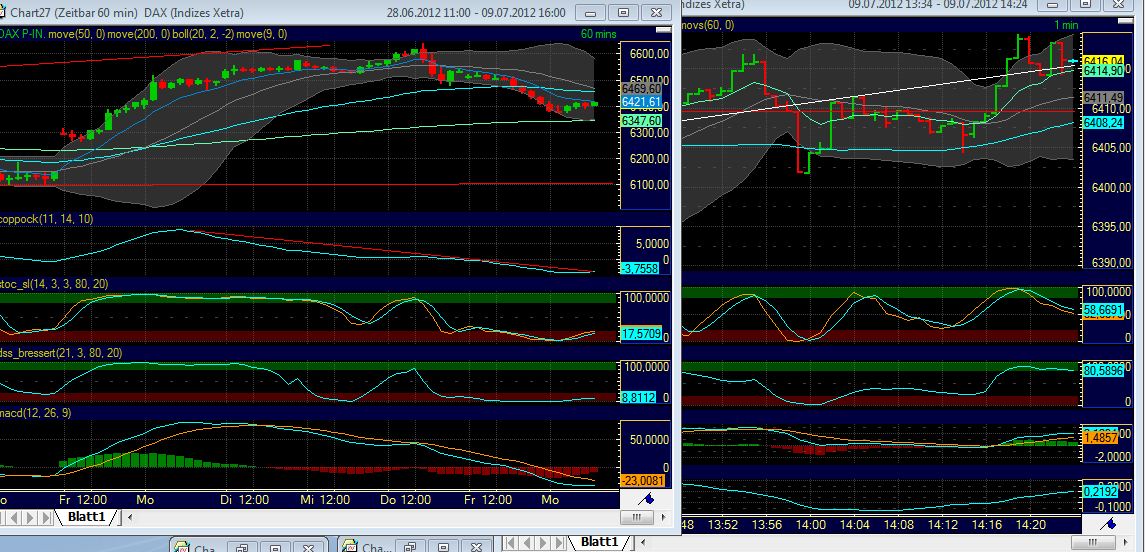The image size is (1145, 552).
Task: Click Chart27 horizontal scrollbar left arrow
Action: (x=130, y=517)
